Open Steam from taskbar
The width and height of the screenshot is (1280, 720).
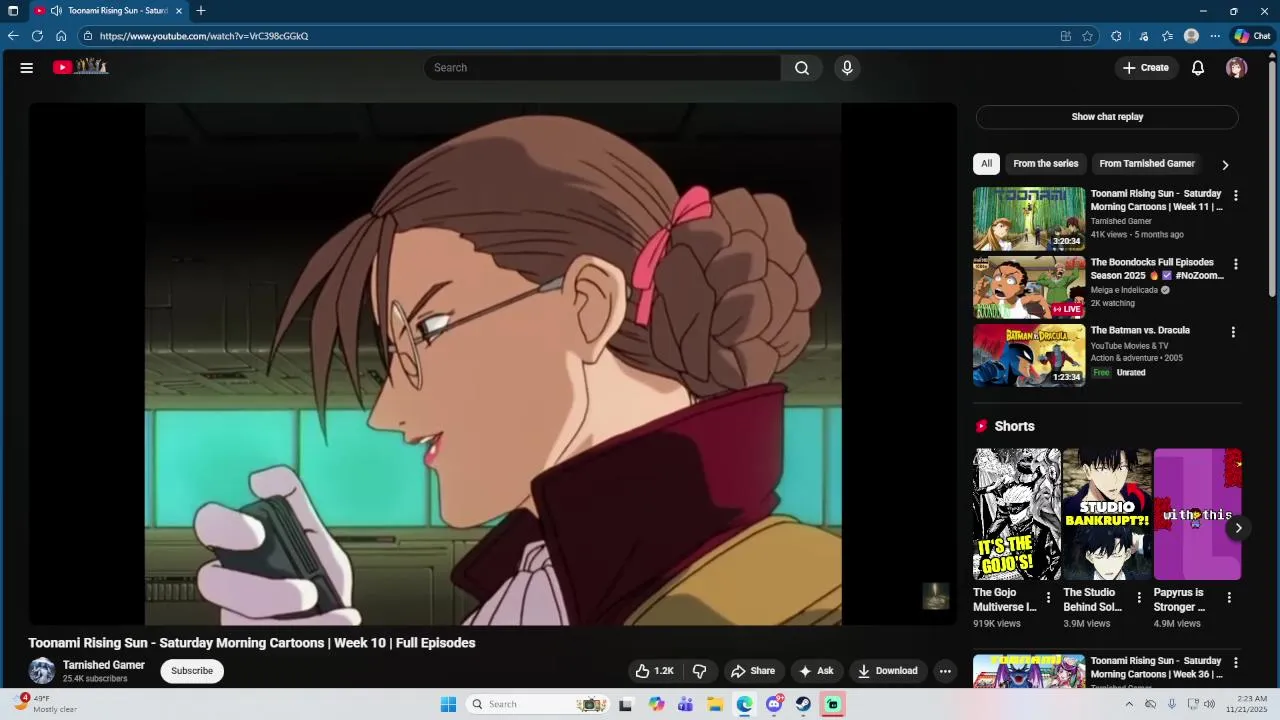tap(803, 704)
